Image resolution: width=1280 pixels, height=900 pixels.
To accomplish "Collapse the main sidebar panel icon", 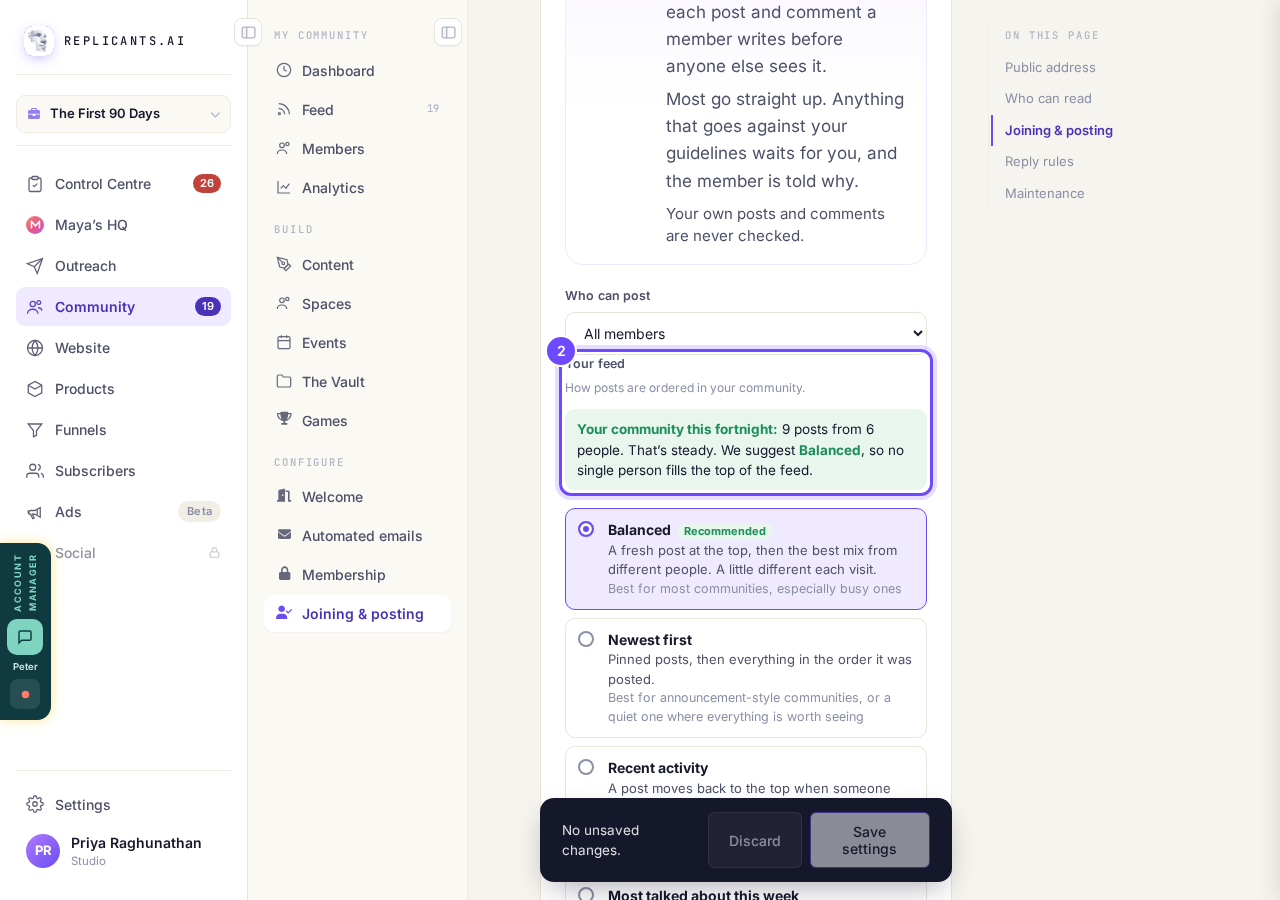I will click(x=248, y=32).
